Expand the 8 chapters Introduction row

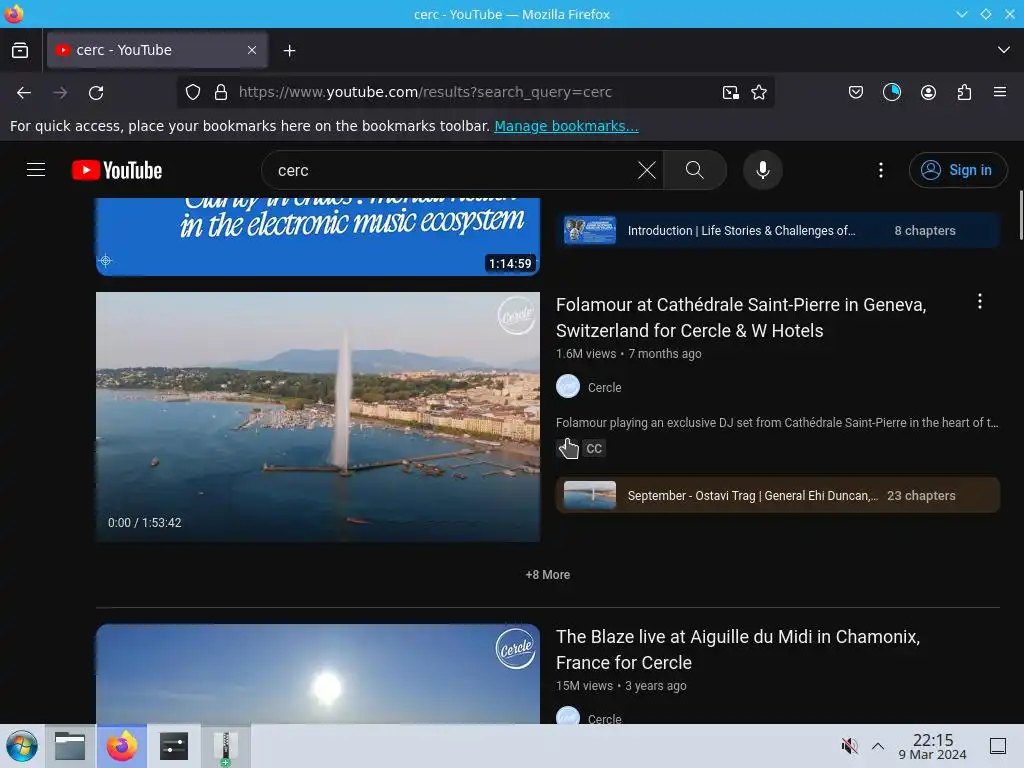(x=777, y=230)
